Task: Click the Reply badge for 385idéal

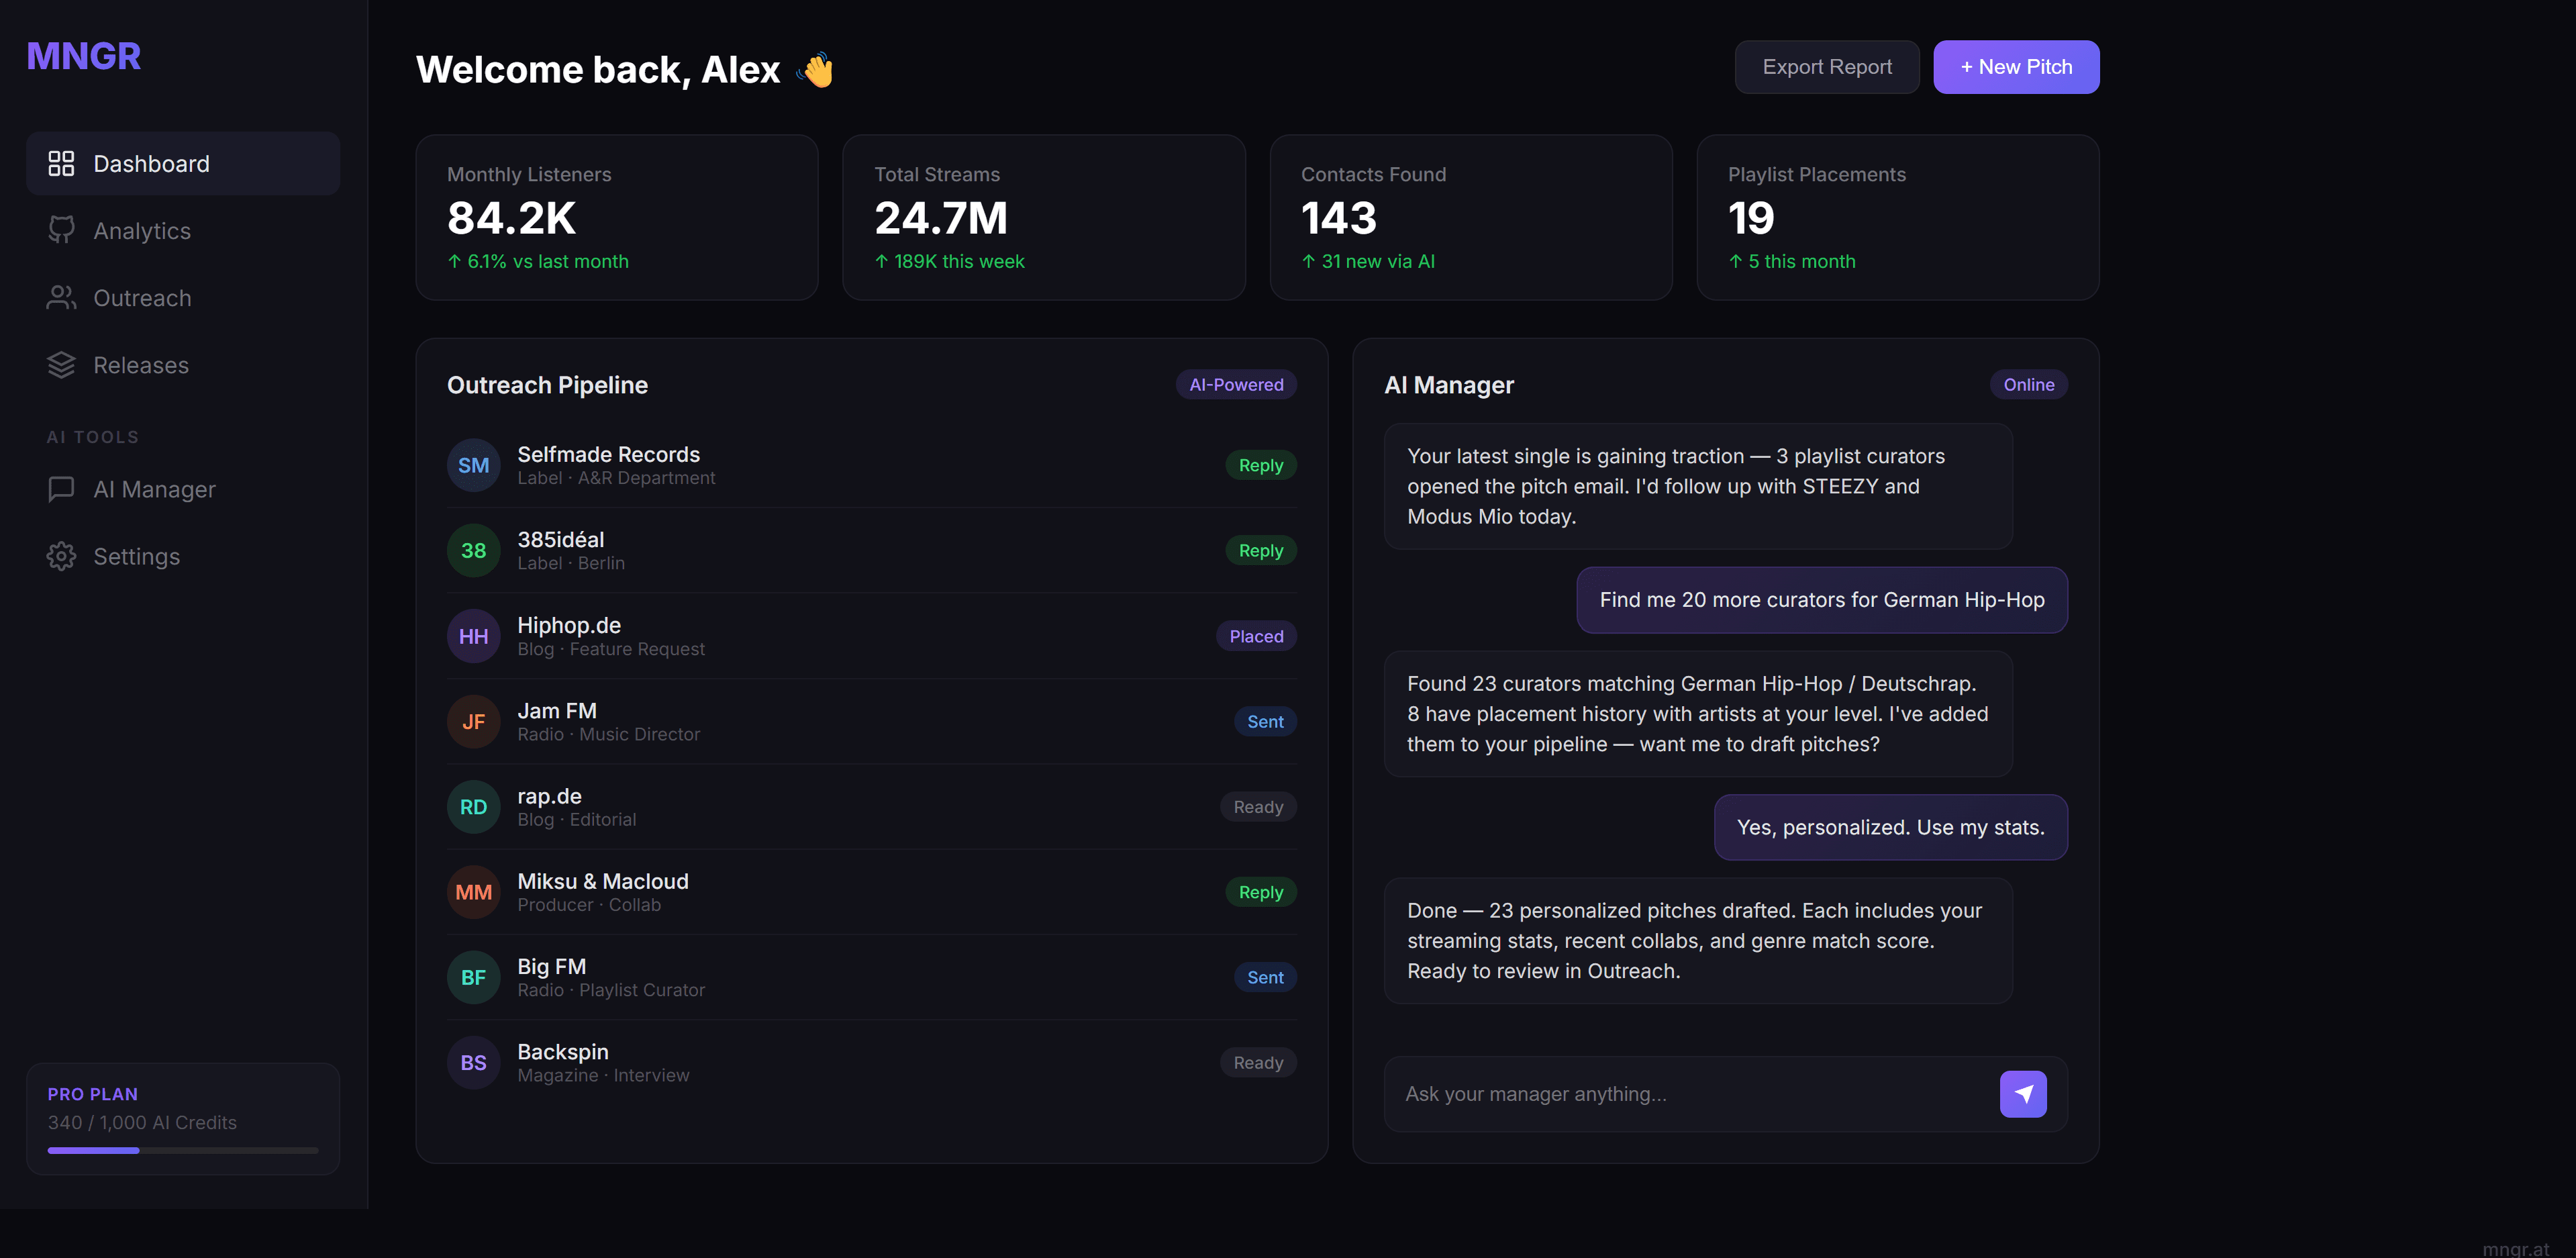Action: (x=1260, y=550)
